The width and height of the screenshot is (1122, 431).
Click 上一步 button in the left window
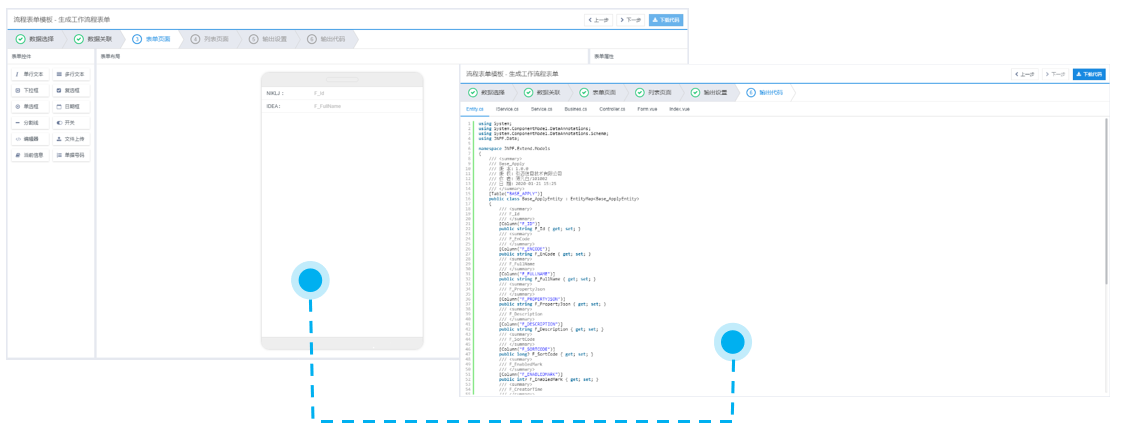[598, 19]
